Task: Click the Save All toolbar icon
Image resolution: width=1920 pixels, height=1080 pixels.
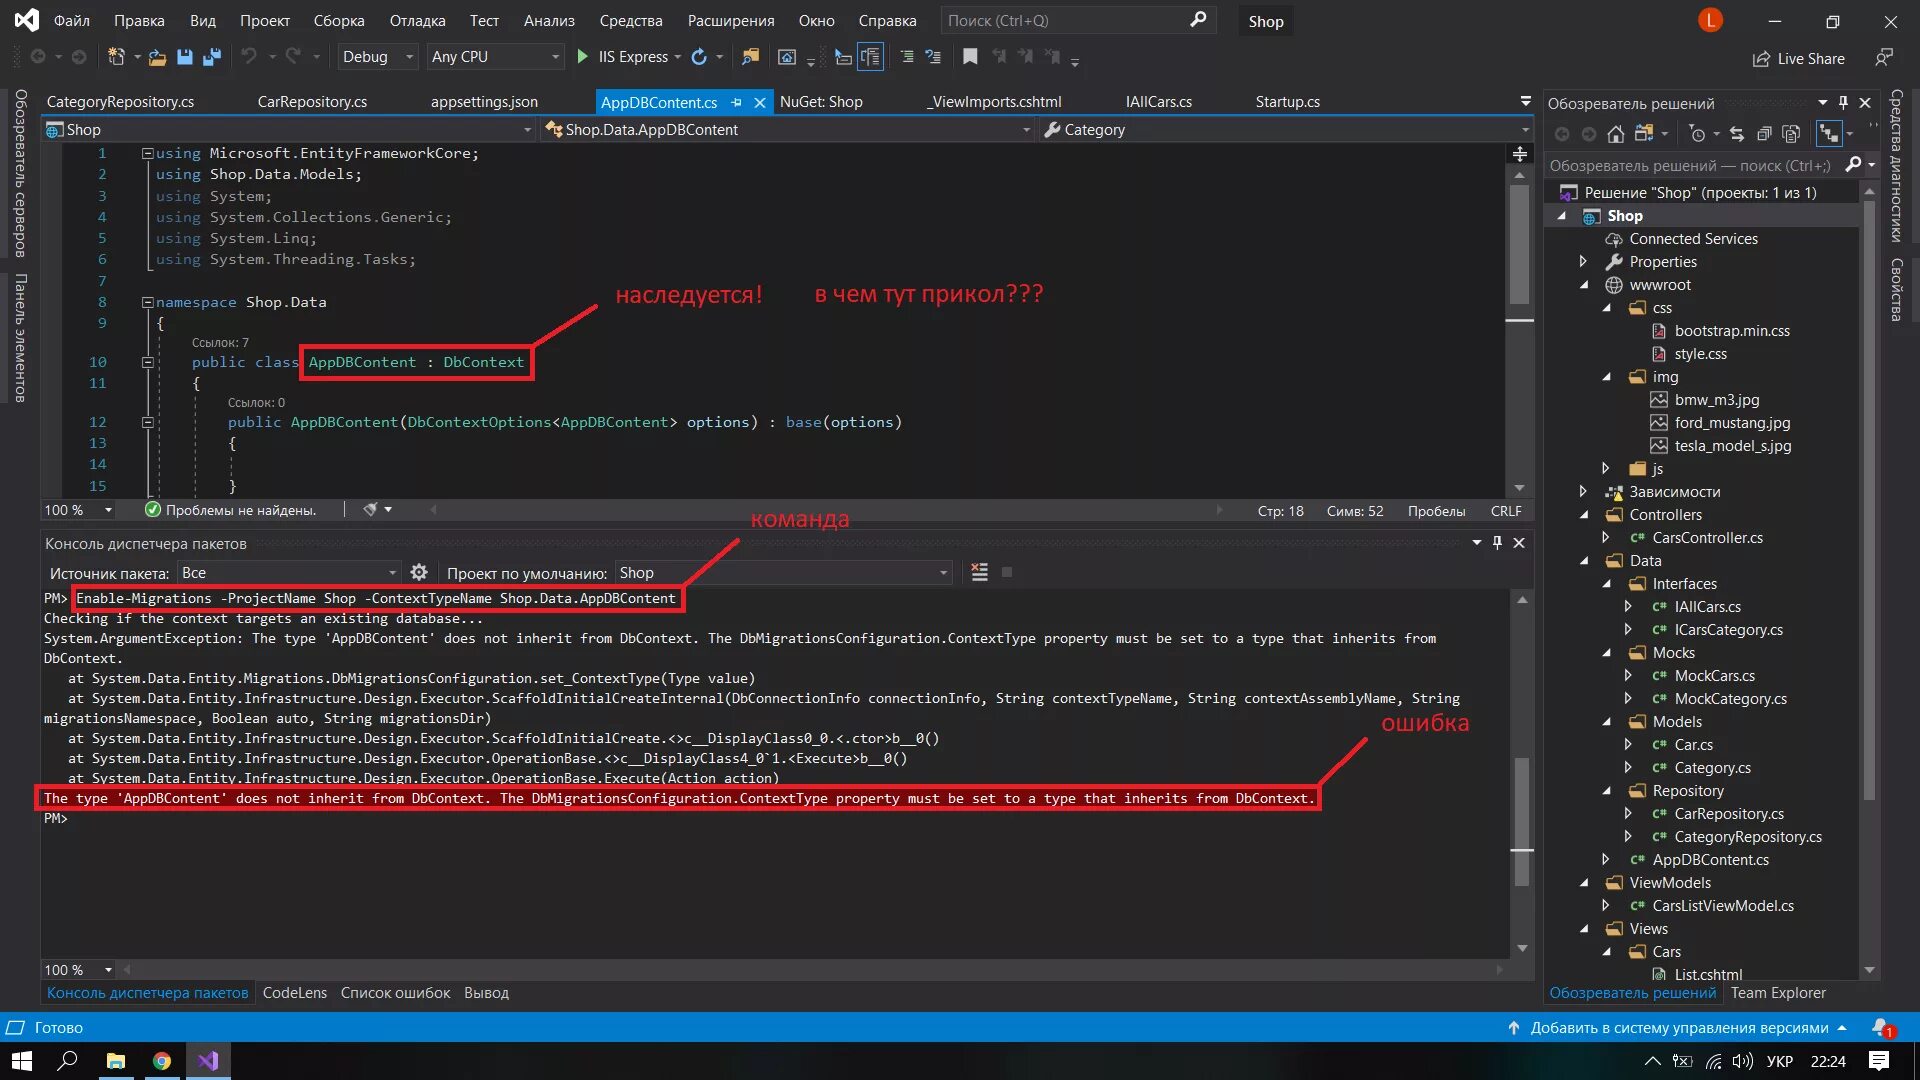Action: coord(212,57)
